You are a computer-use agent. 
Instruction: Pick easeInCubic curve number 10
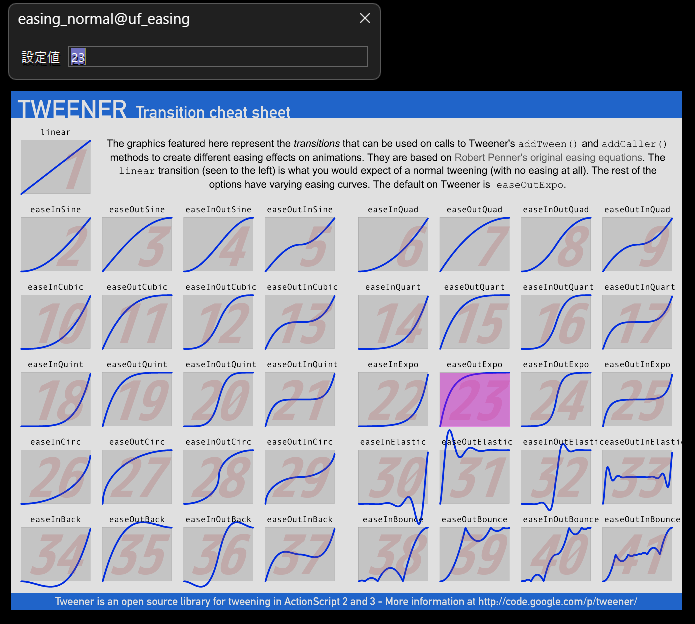tap(55, 322)
